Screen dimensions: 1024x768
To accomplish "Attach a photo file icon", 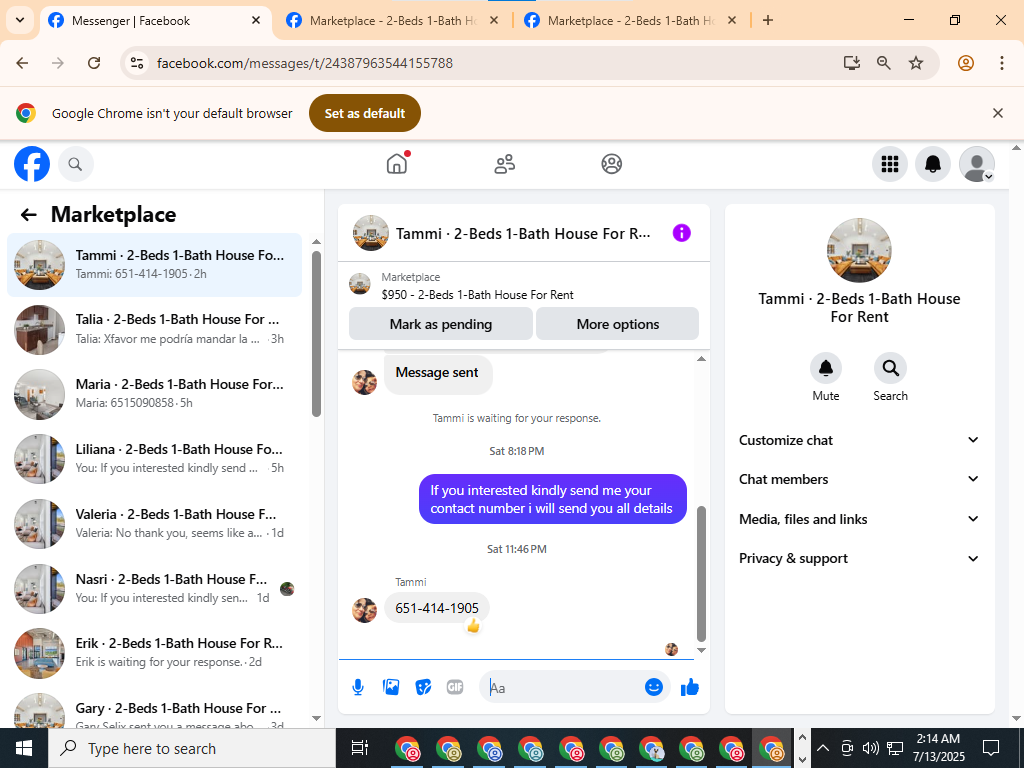I will pyautogui.click(x=391, y=687).
